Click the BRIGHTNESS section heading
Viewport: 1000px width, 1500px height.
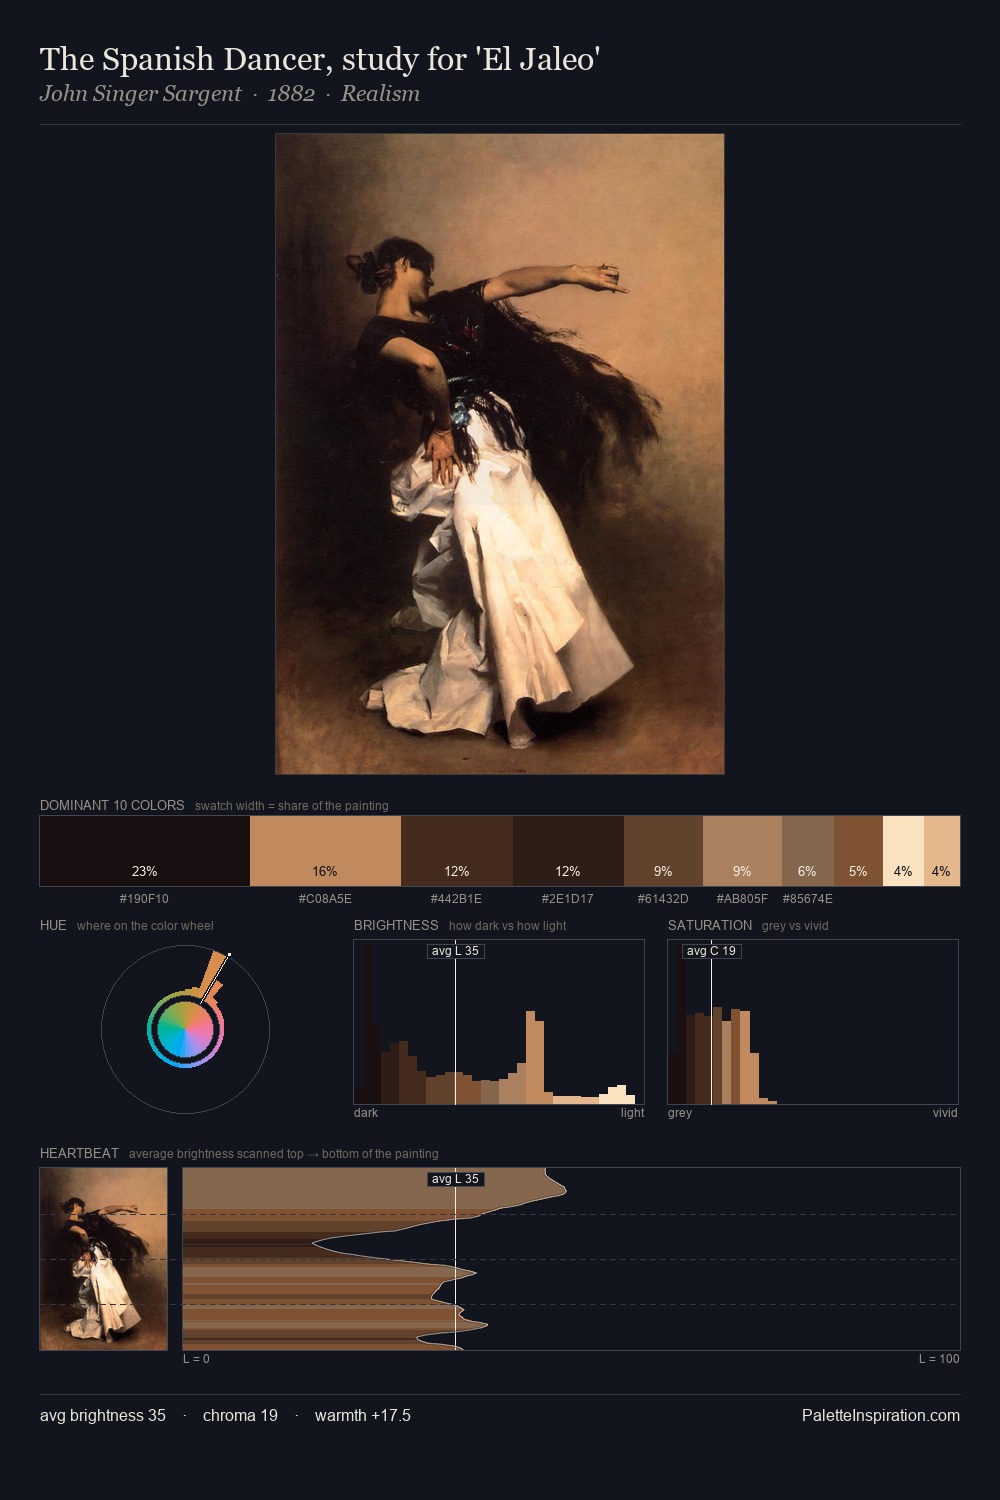pyautogui.click(x=396, y=925)
